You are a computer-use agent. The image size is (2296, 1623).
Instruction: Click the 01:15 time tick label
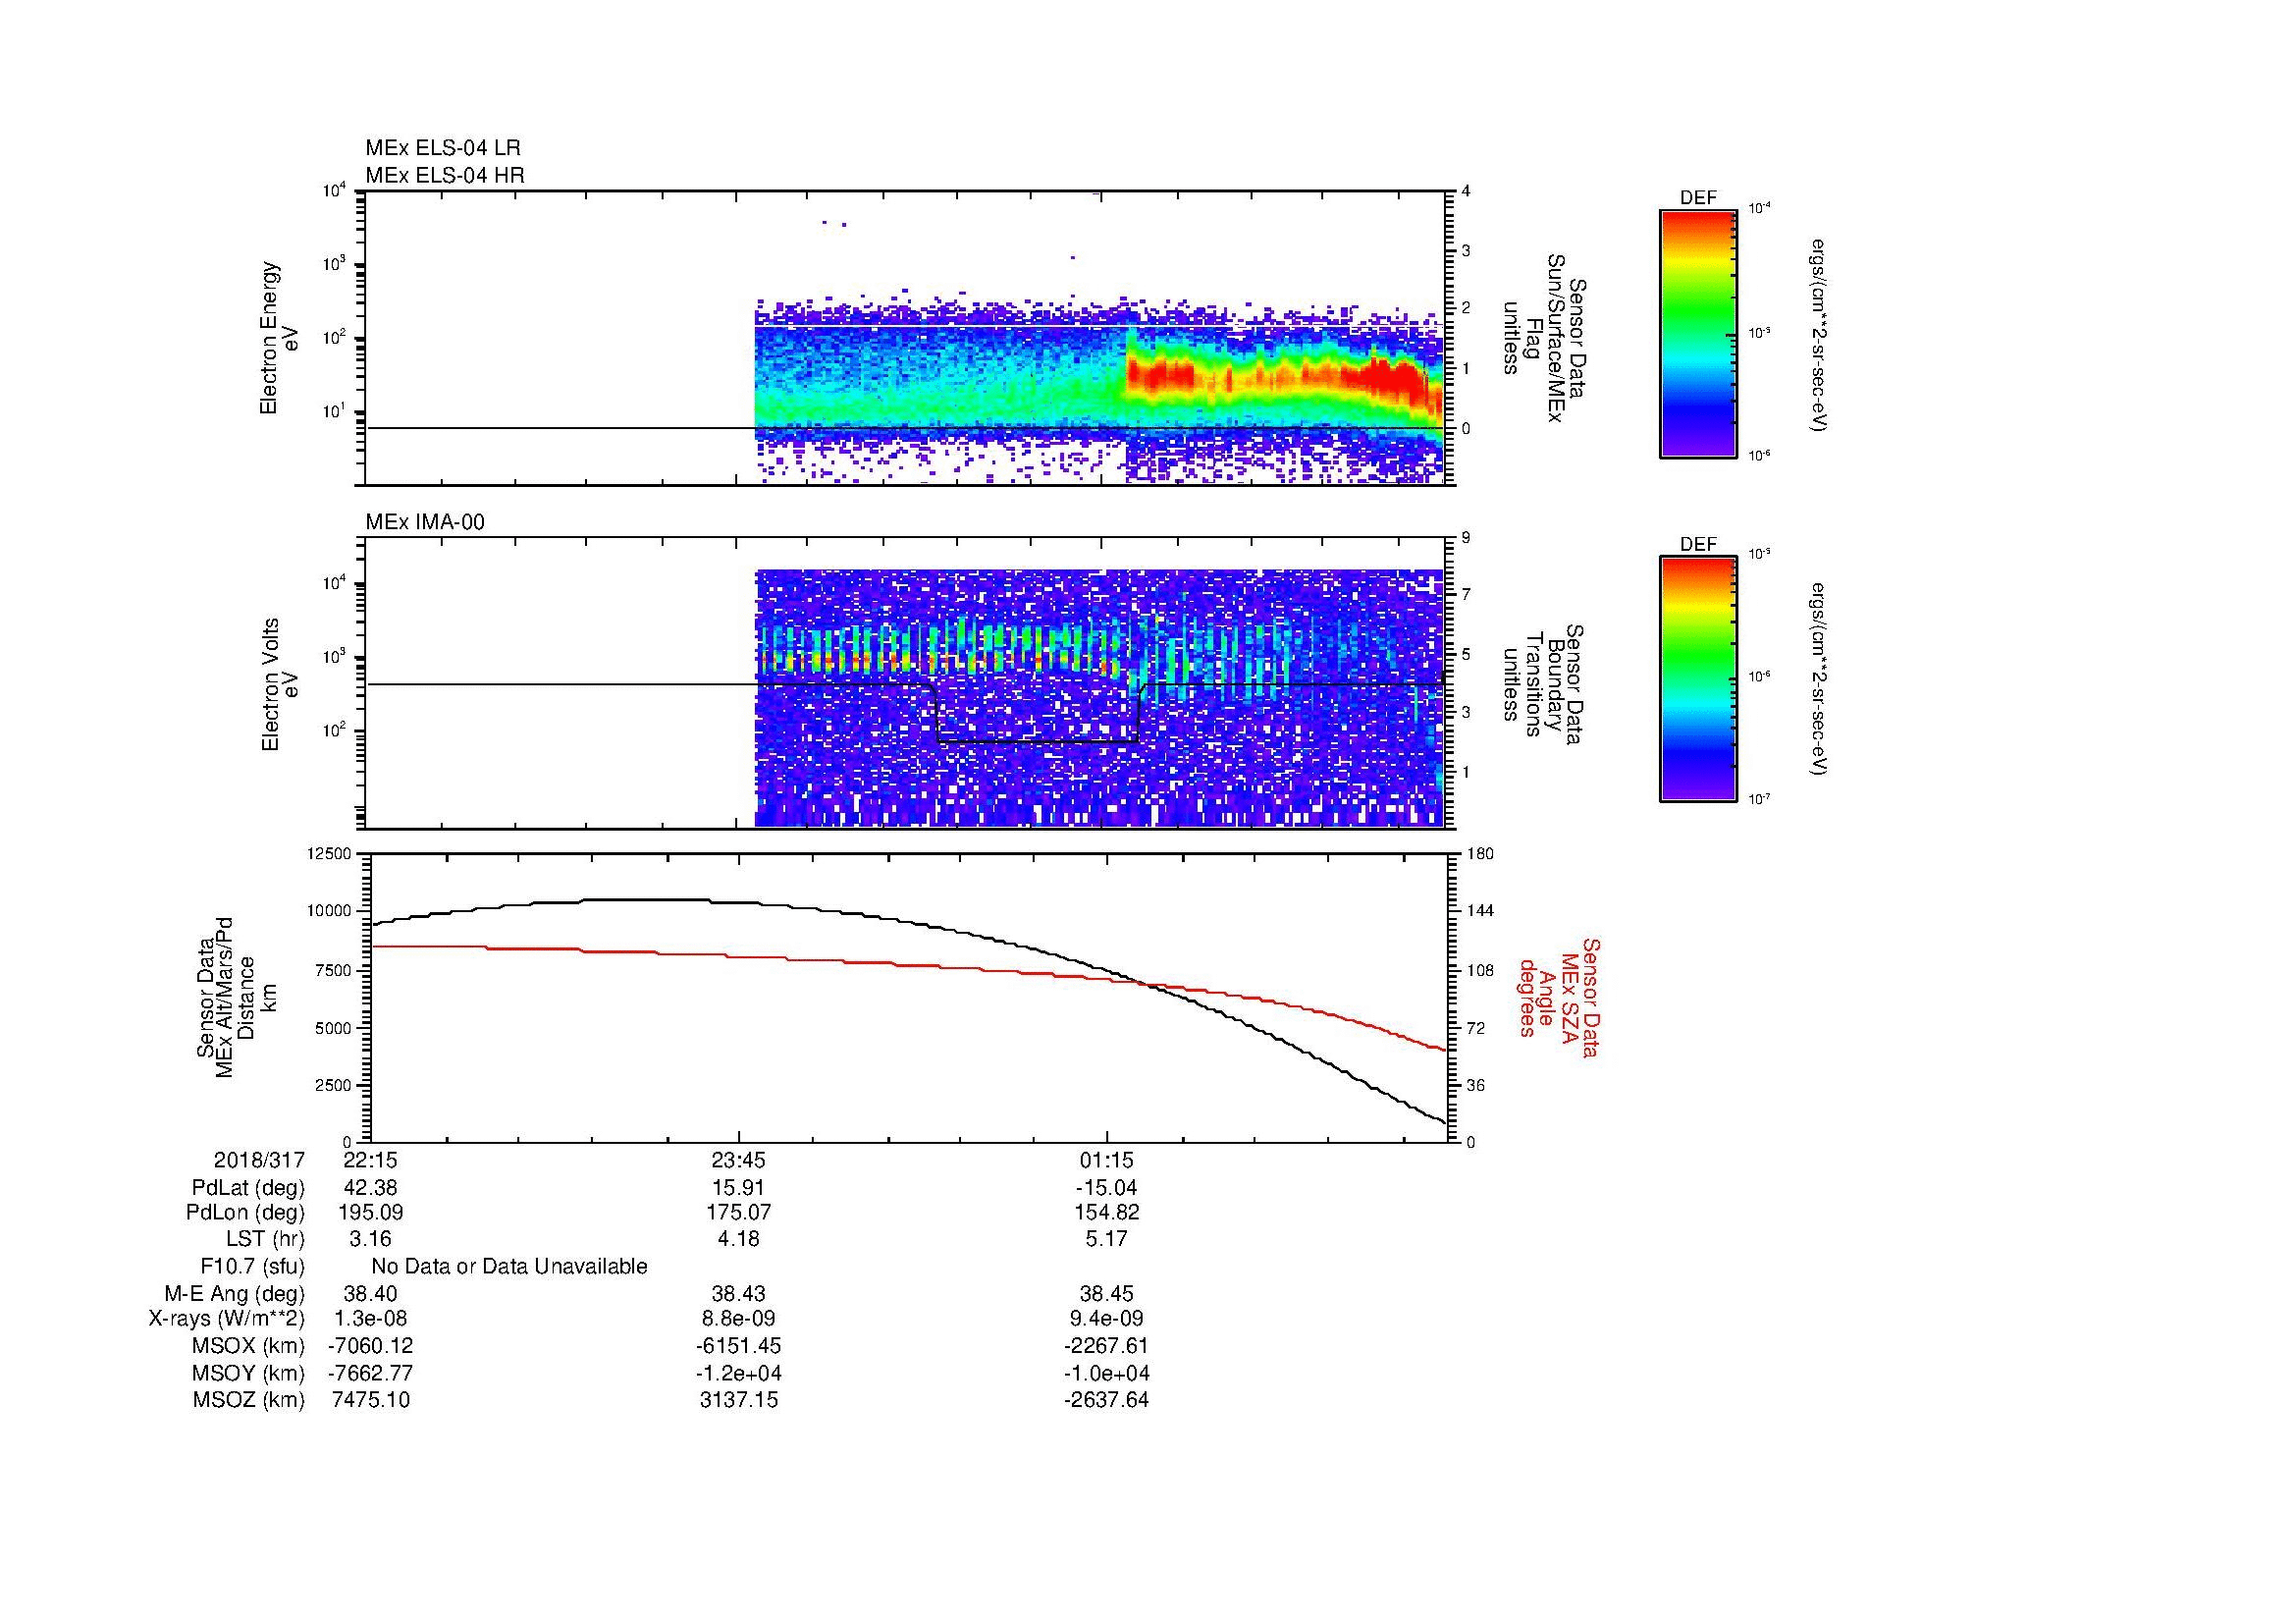1107,1161
